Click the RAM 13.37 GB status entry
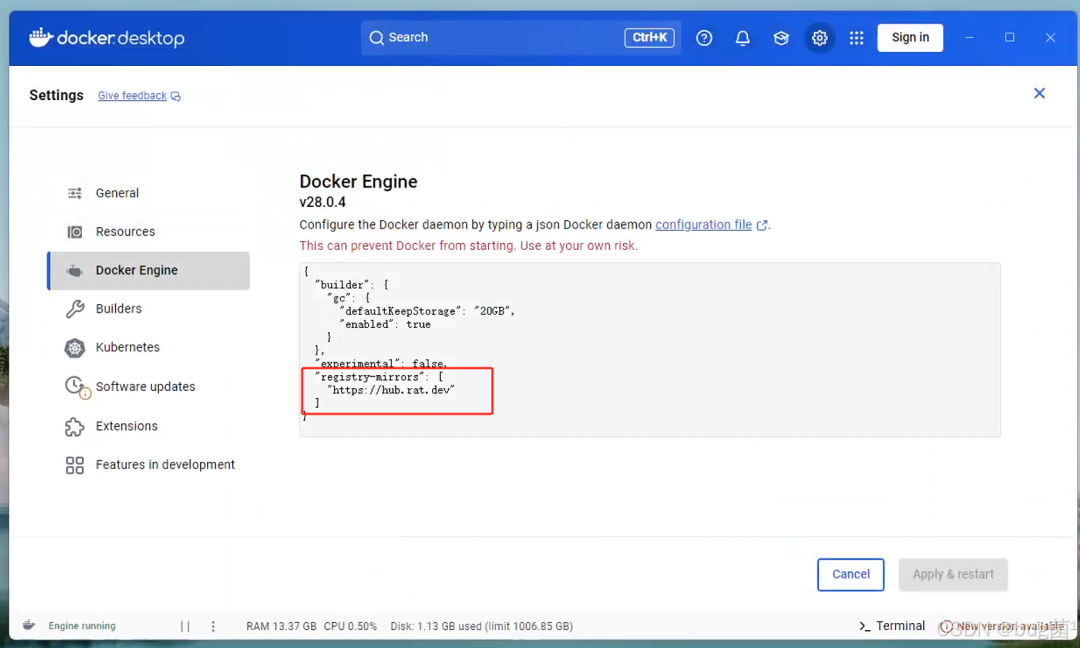This screenshot has width=1080, height=648. point(281,626)
